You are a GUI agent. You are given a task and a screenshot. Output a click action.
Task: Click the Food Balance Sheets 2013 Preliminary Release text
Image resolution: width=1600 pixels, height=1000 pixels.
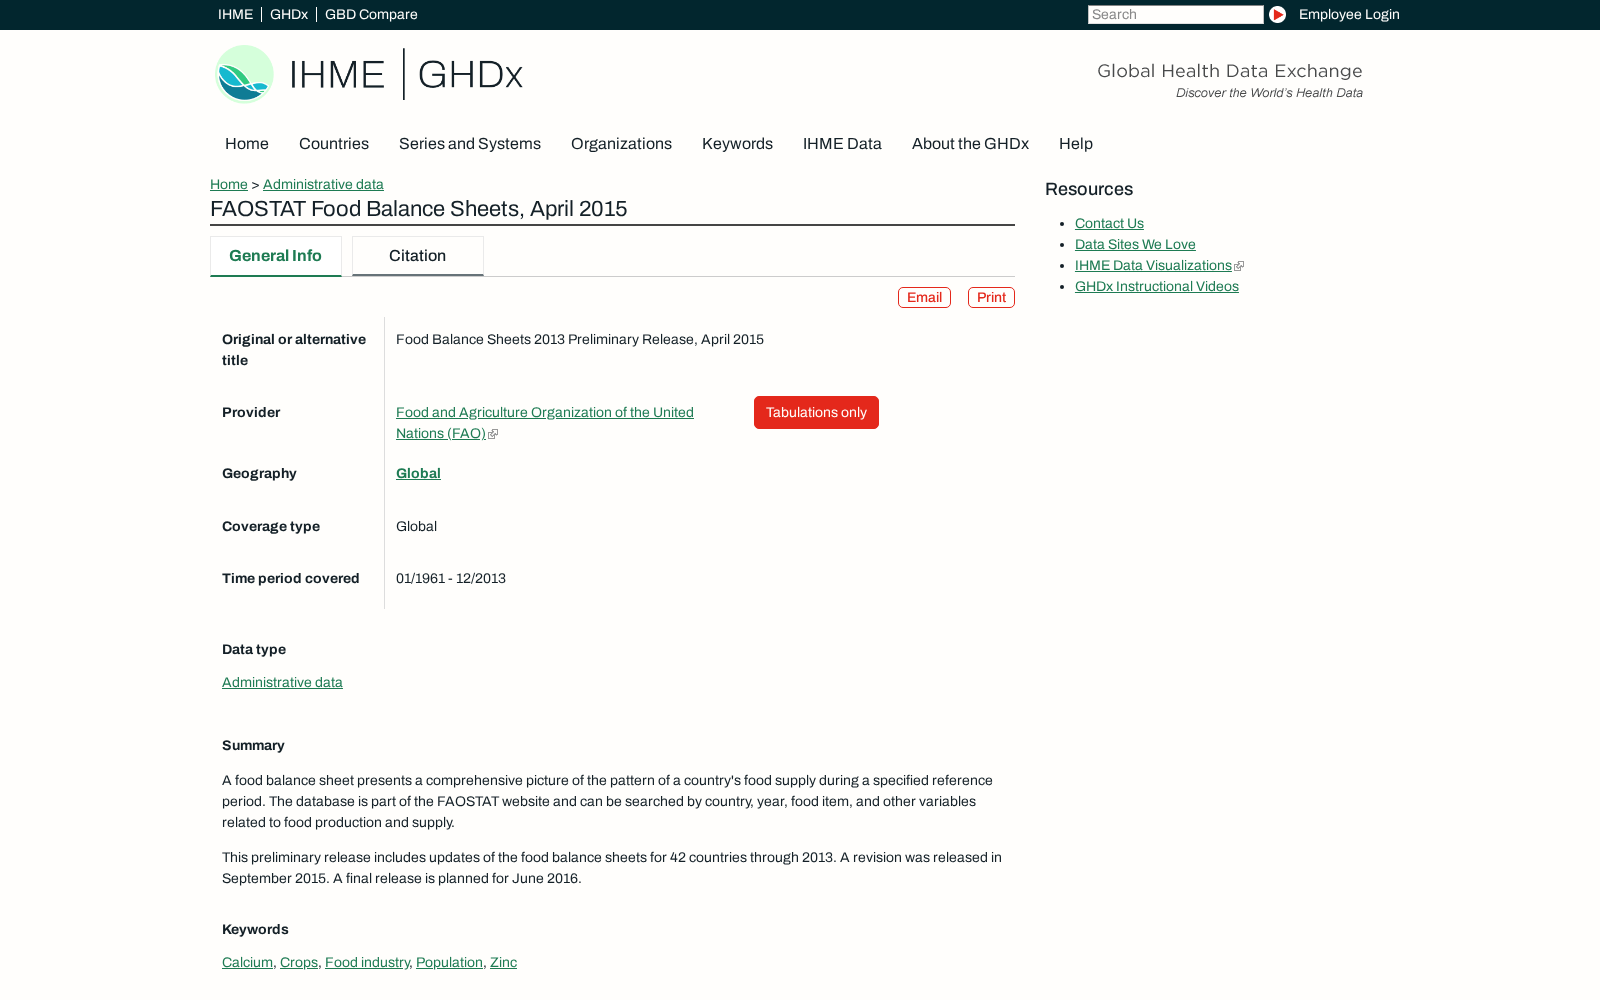[x=580, y=340]
